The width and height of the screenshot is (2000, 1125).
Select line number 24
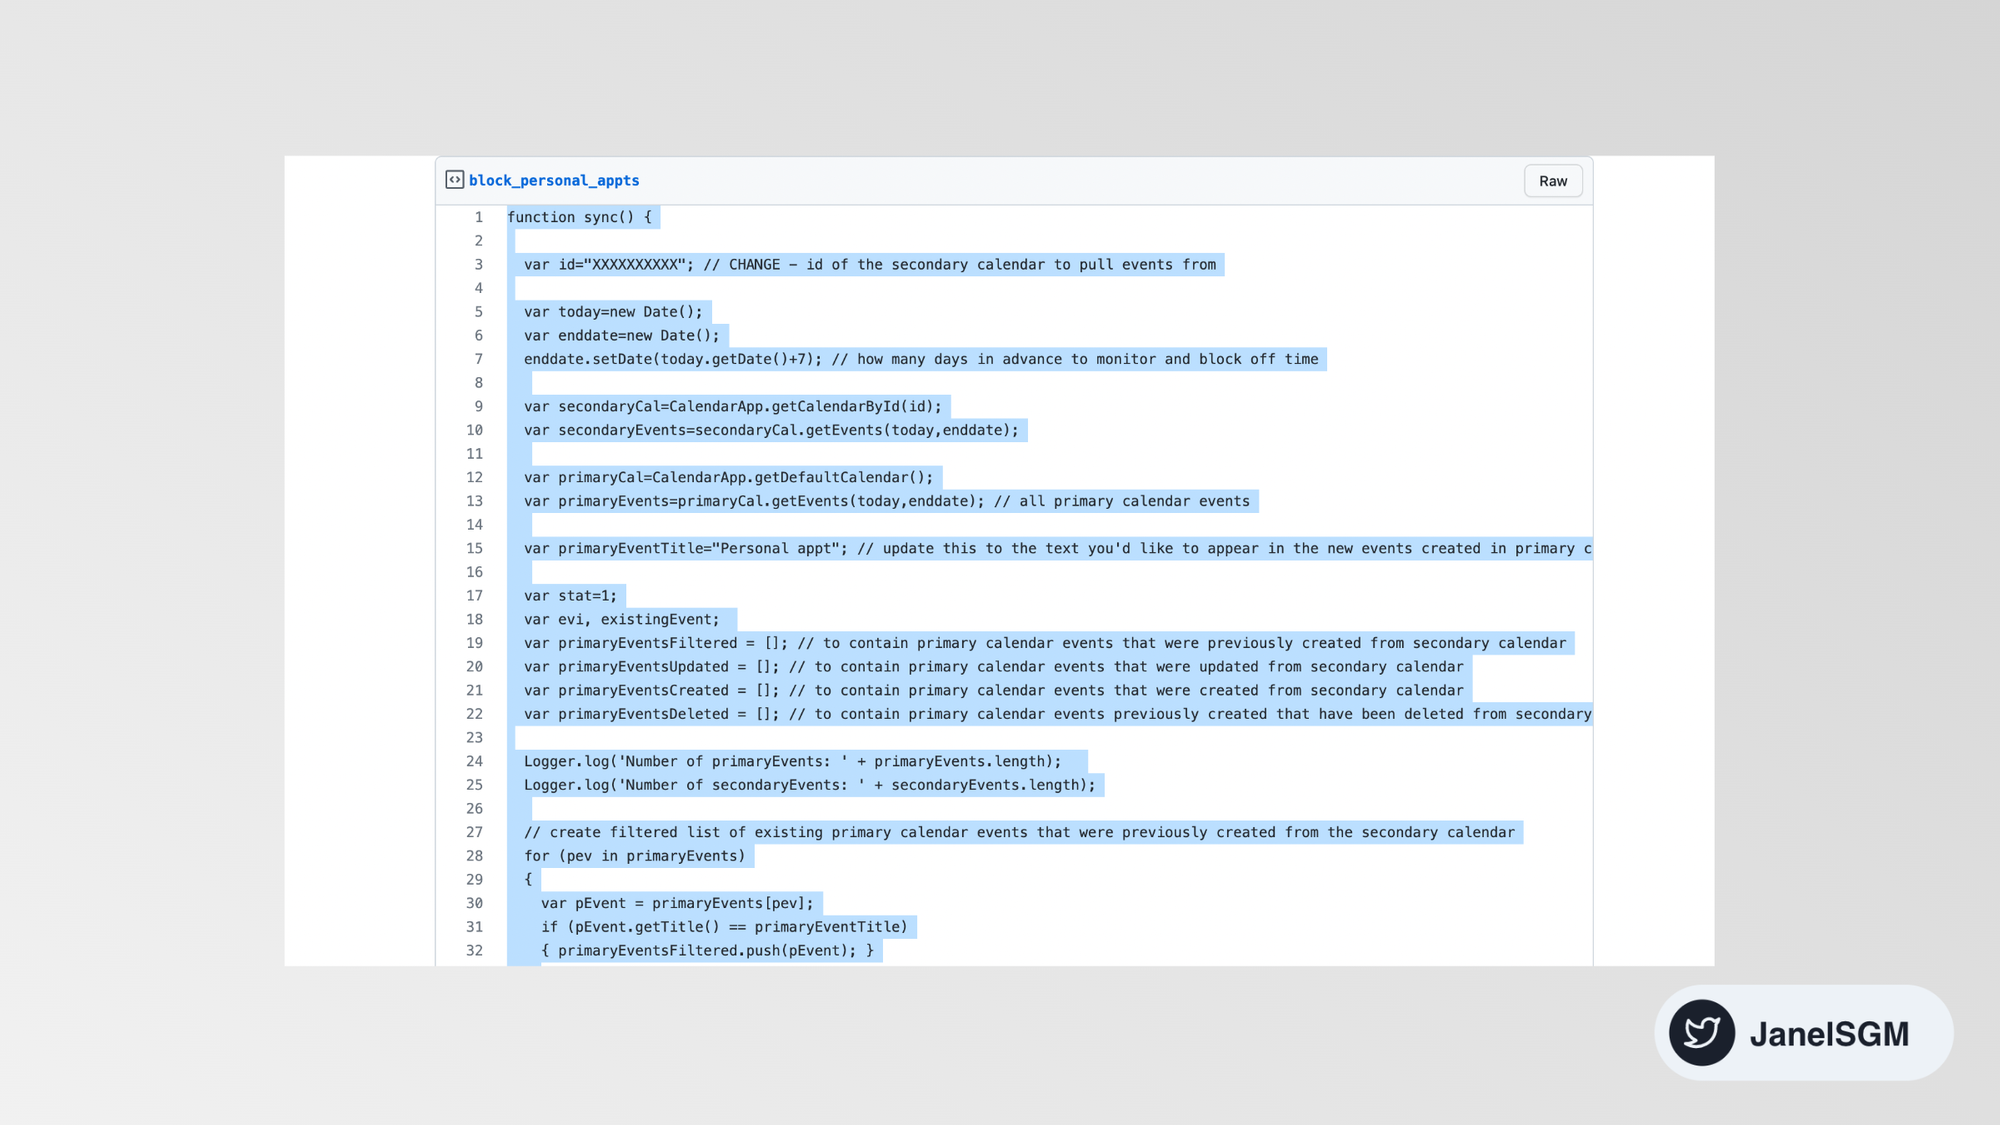tap(475, 761)
